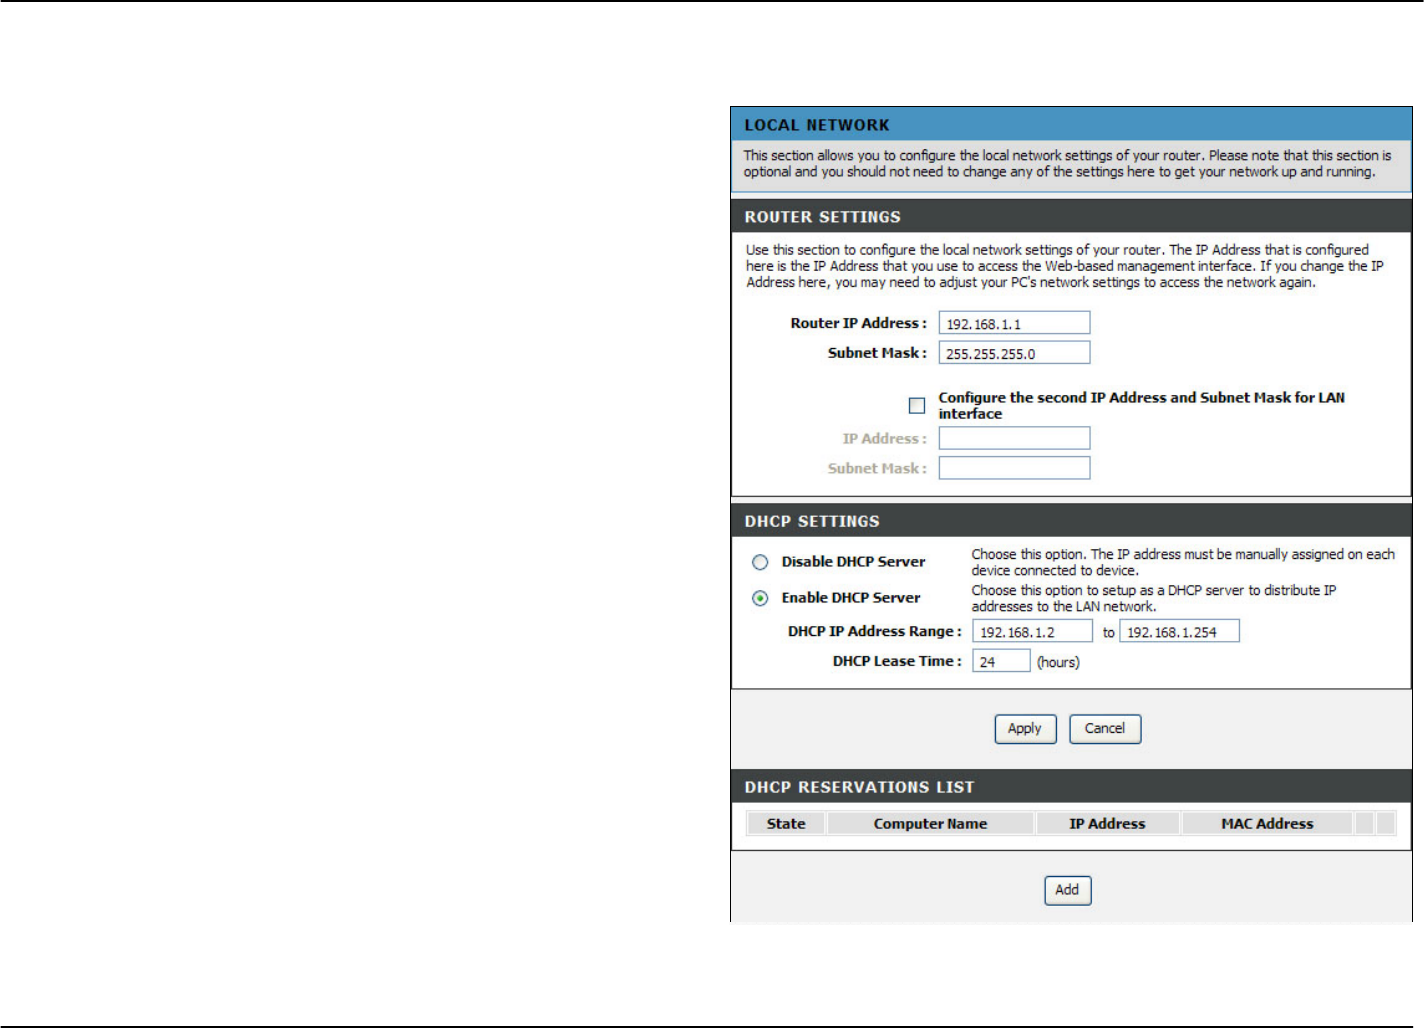Enable the second IP Address configuration checkbox
The image size is (1424, 1028).
pyautogui.click(x=916, y=405)
